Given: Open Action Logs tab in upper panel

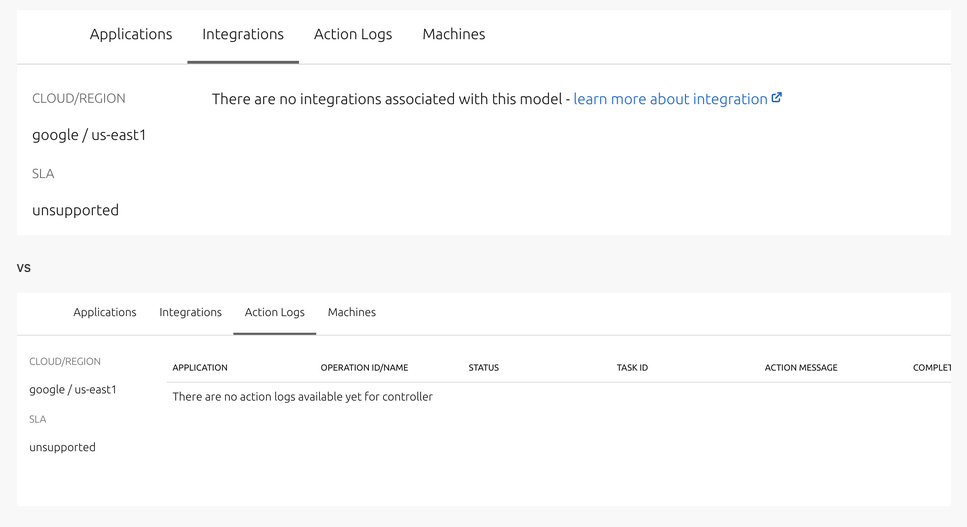Looking at the screenshot, I should 353,34.
